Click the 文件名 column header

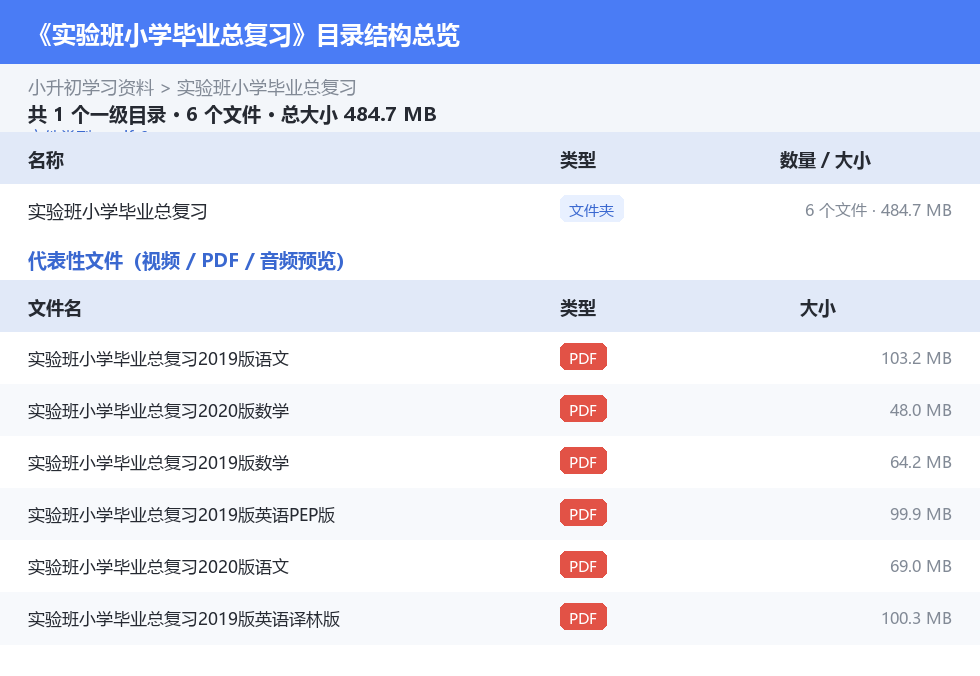pos(55,309)
